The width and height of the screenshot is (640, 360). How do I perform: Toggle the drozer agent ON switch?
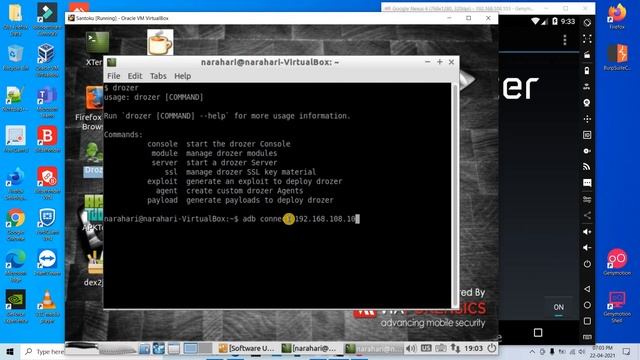pyautogui.click(x=558, y=308)
